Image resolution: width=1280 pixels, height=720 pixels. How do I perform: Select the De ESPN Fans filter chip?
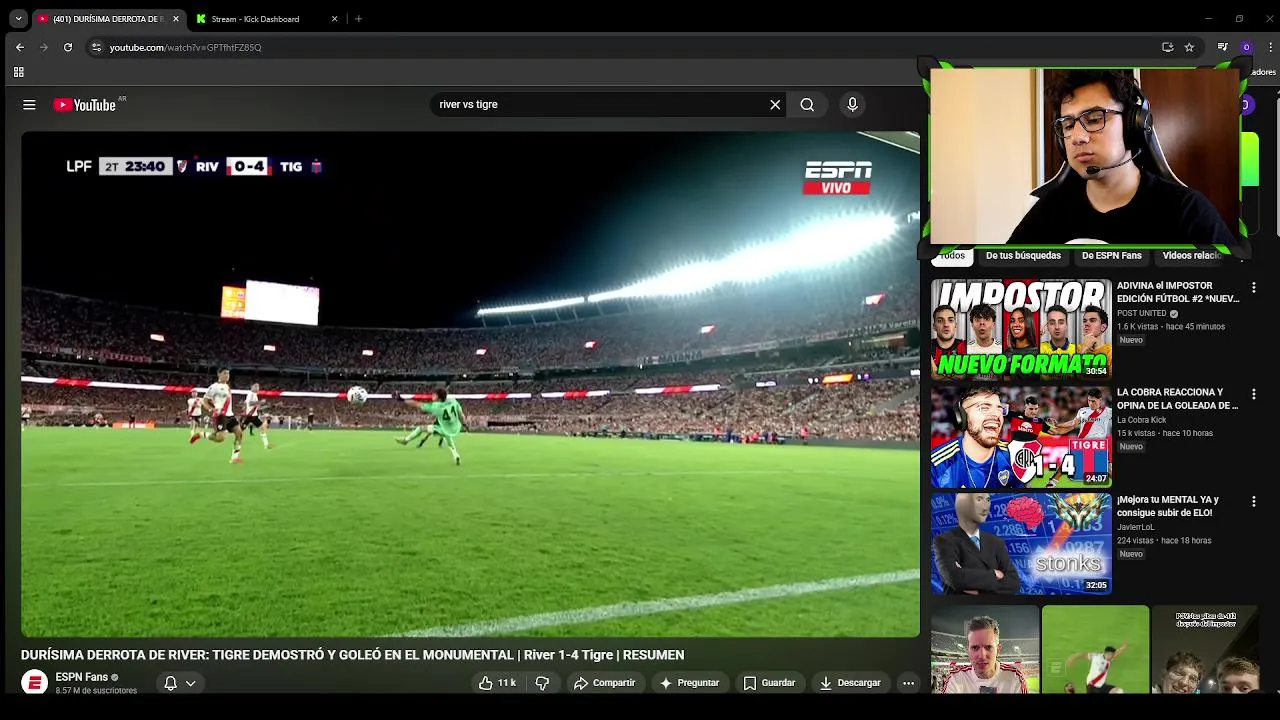click(1111, 256)
